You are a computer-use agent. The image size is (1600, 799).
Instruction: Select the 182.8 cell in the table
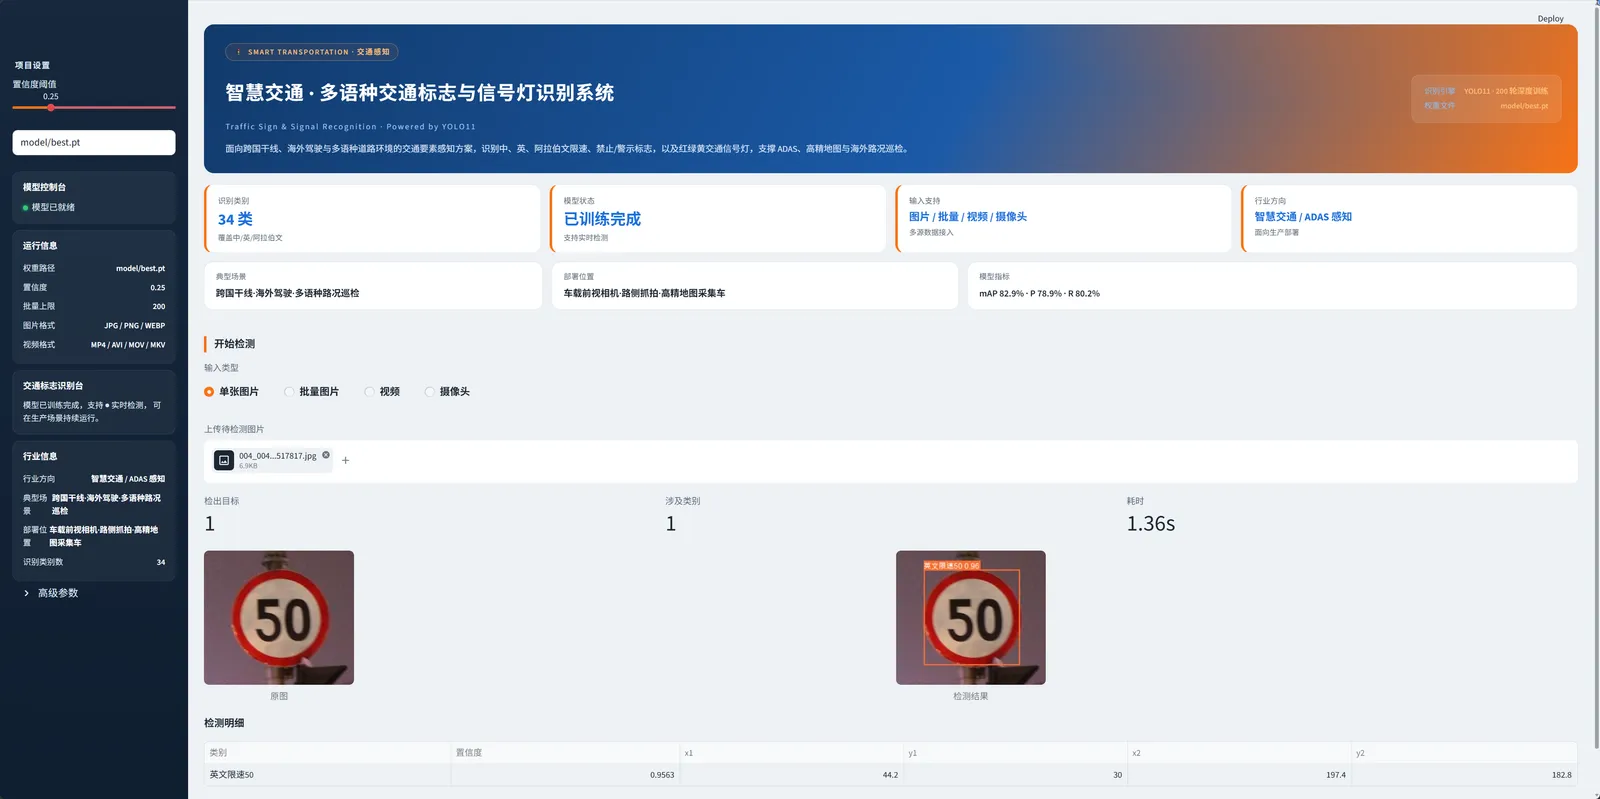click(x=1464, y=775)
